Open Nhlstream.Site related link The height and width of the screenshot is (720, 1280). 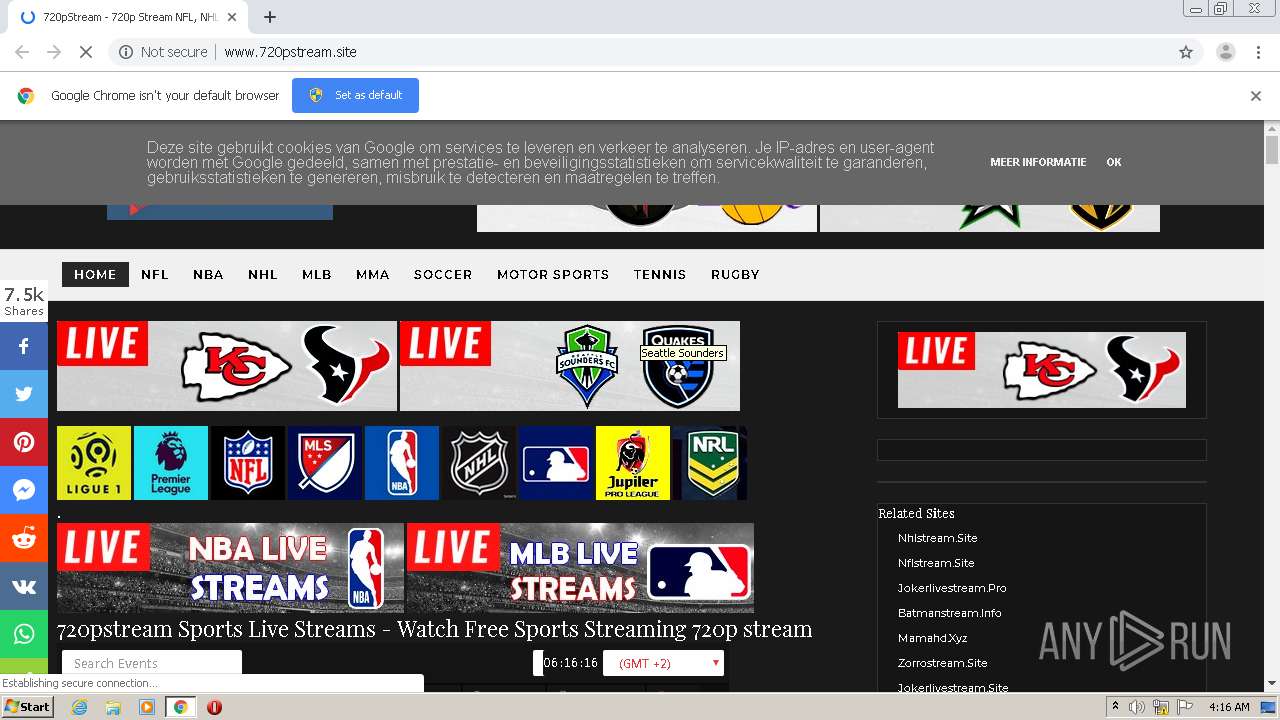click(937, 538)
